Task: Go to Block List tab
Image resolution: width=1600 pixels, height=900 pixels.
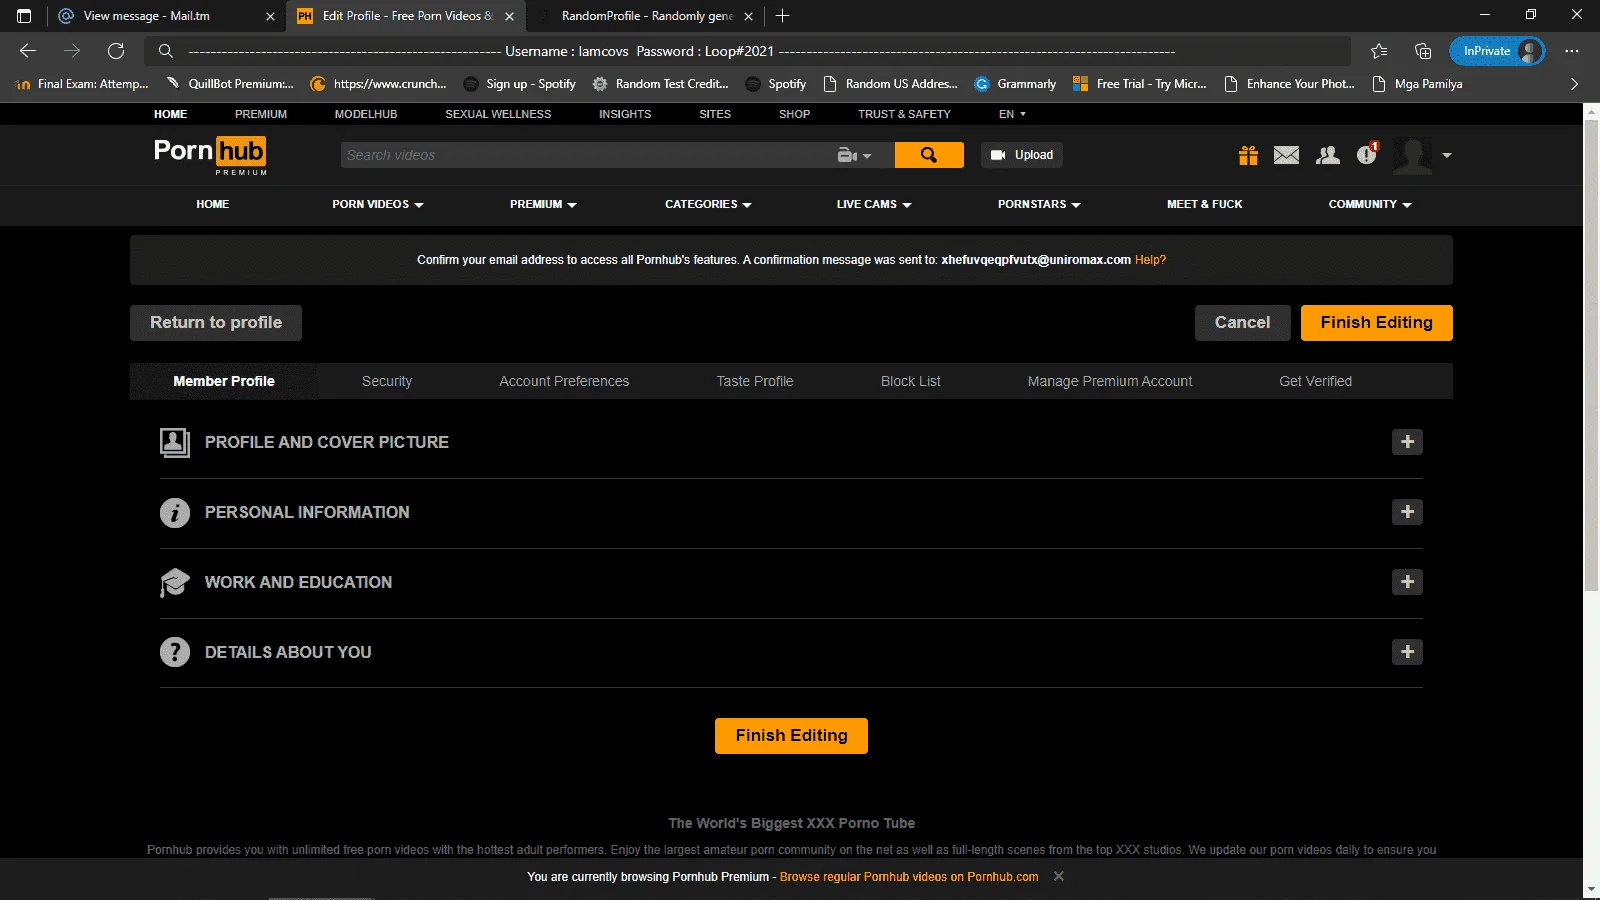Action: click(x=911, y=381)
